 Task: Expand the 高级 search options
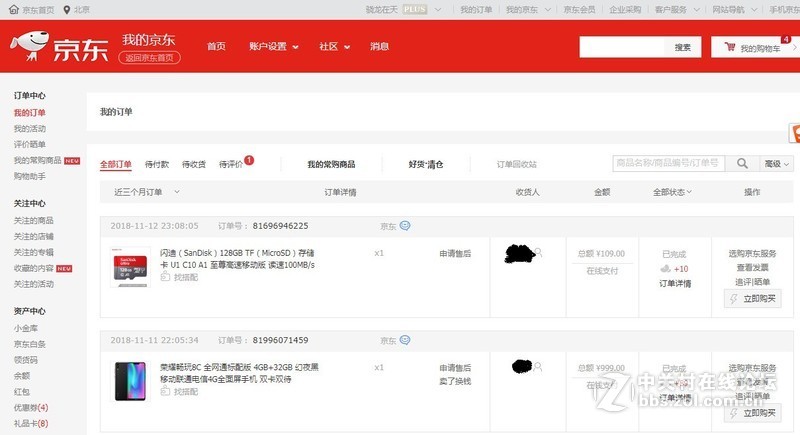click(x=776, y=163)
